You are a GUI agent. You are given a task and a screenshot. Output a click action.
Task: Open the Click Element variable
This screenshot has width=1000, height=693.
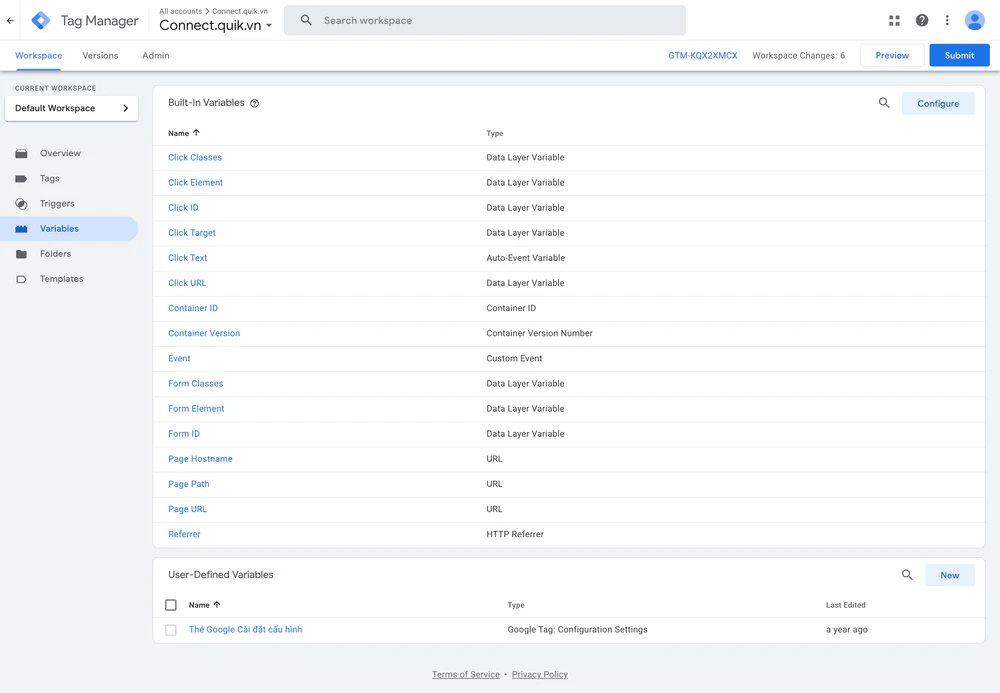(196, 182)
